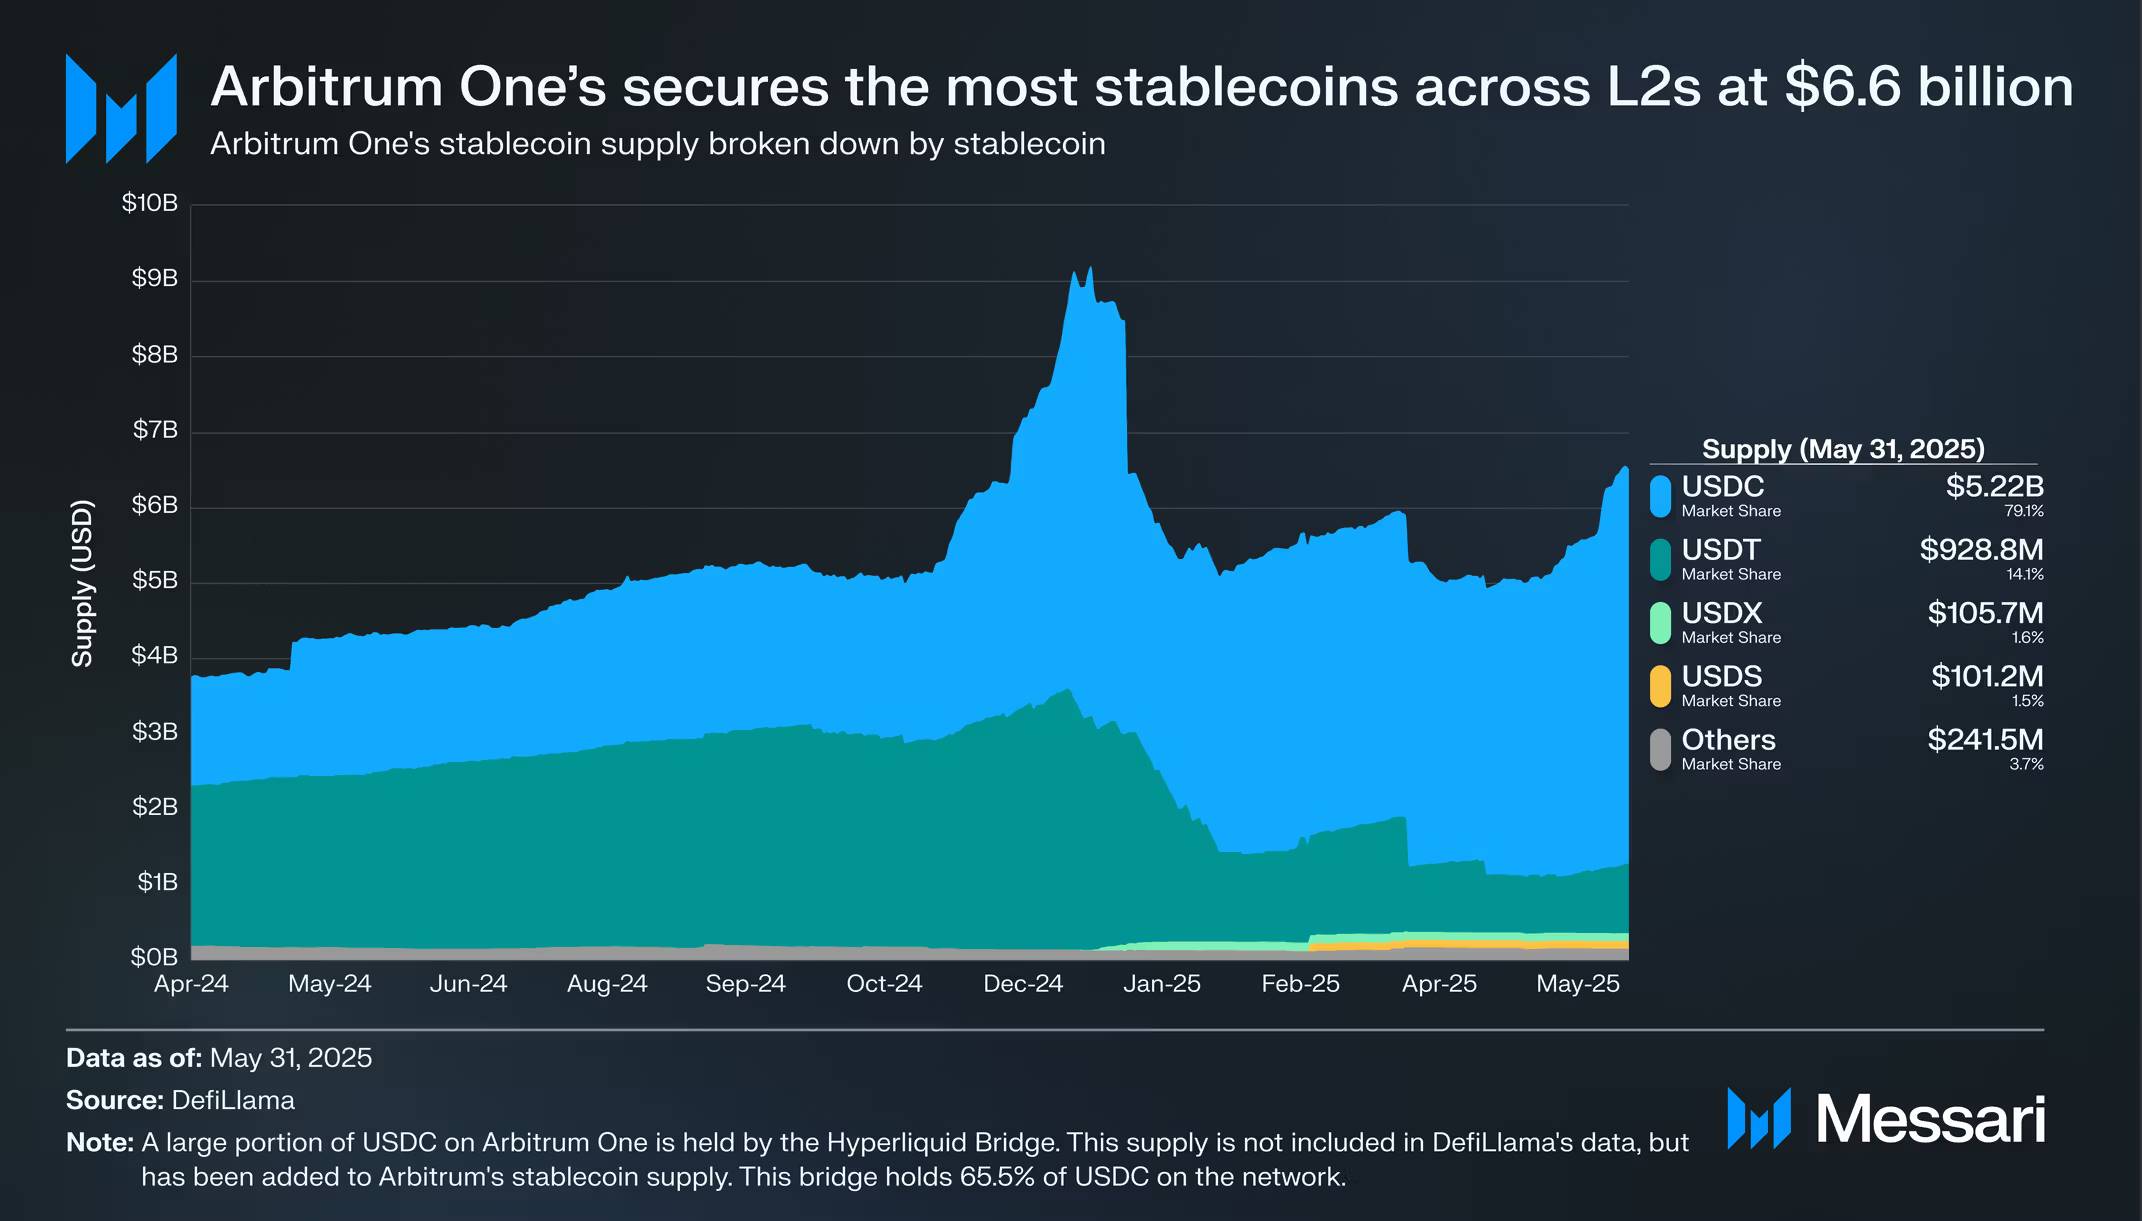Select the USDC legend label
Screen dimensions: 2142x1221
point(1722,487)
